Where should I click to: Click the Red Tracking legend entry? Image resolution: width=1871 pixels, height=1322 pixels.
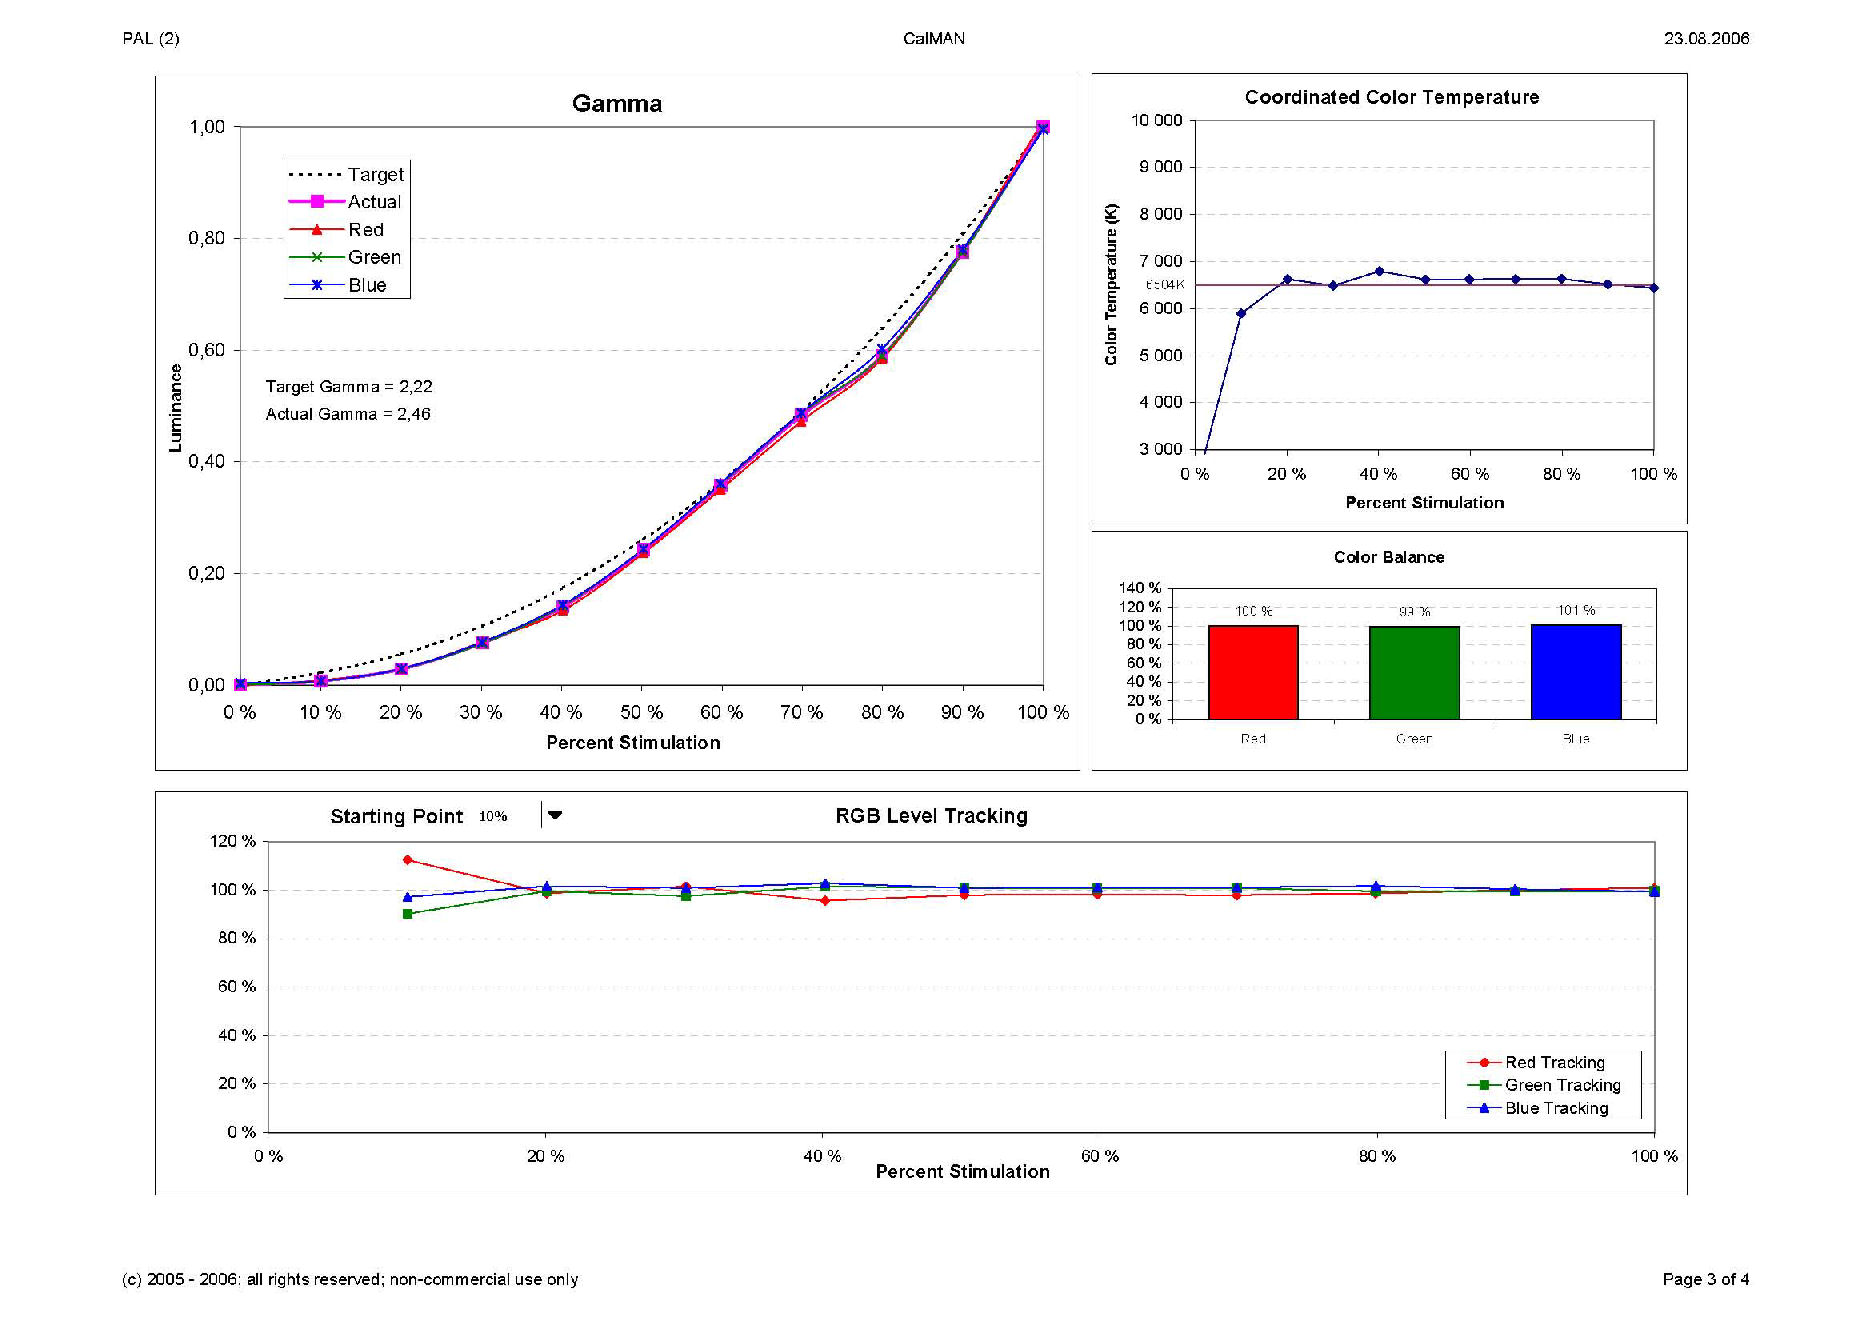(1536, 1062)
